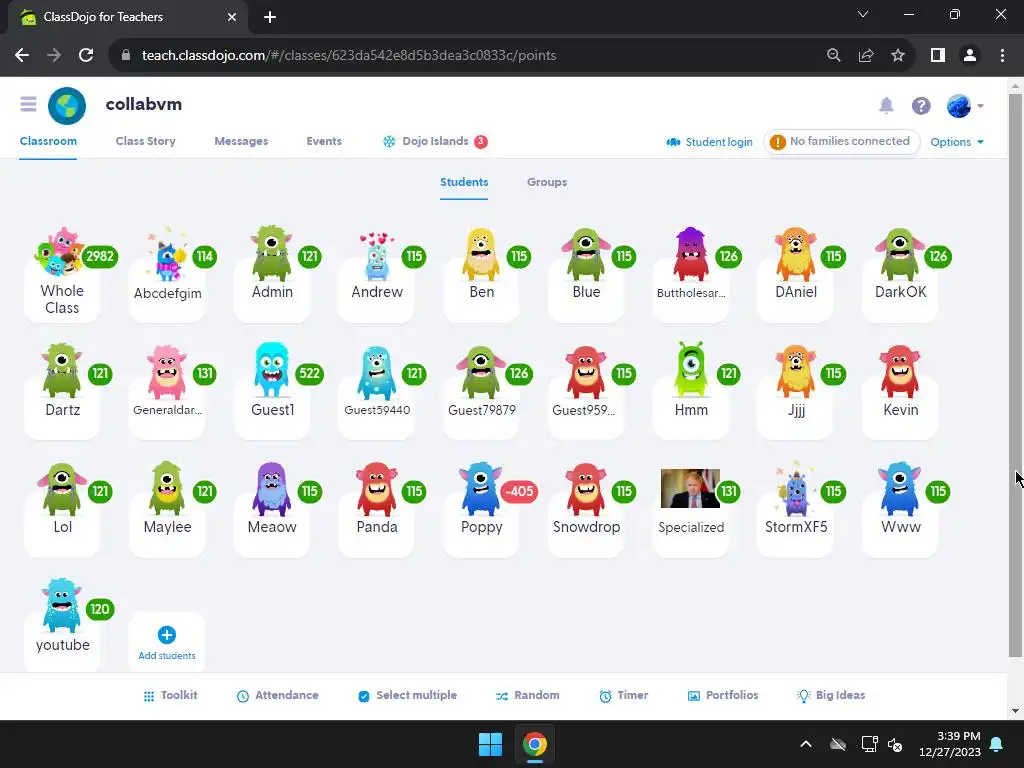This screenshot has width=1024, height=768.
Task: Click Abcdefgim's monster avatar
Action: pos(167,253)
